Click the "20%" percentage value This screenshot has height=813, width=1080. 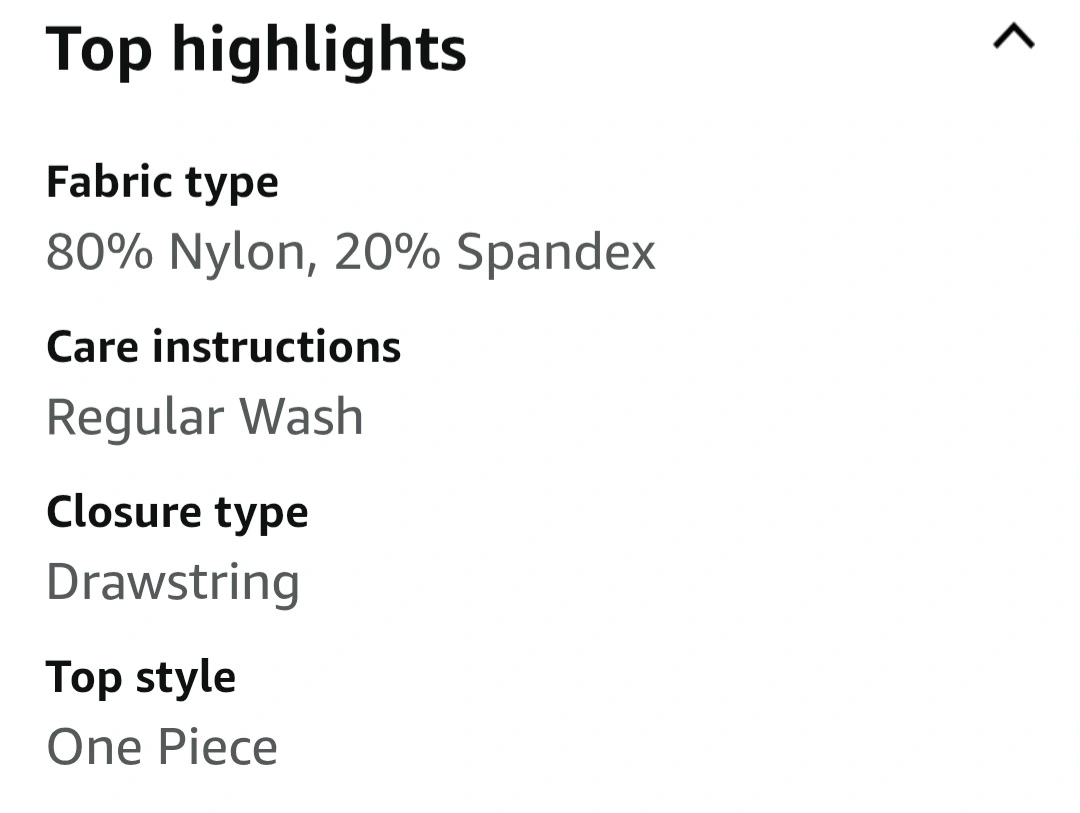pyautogui.click(x=387, y=252)
